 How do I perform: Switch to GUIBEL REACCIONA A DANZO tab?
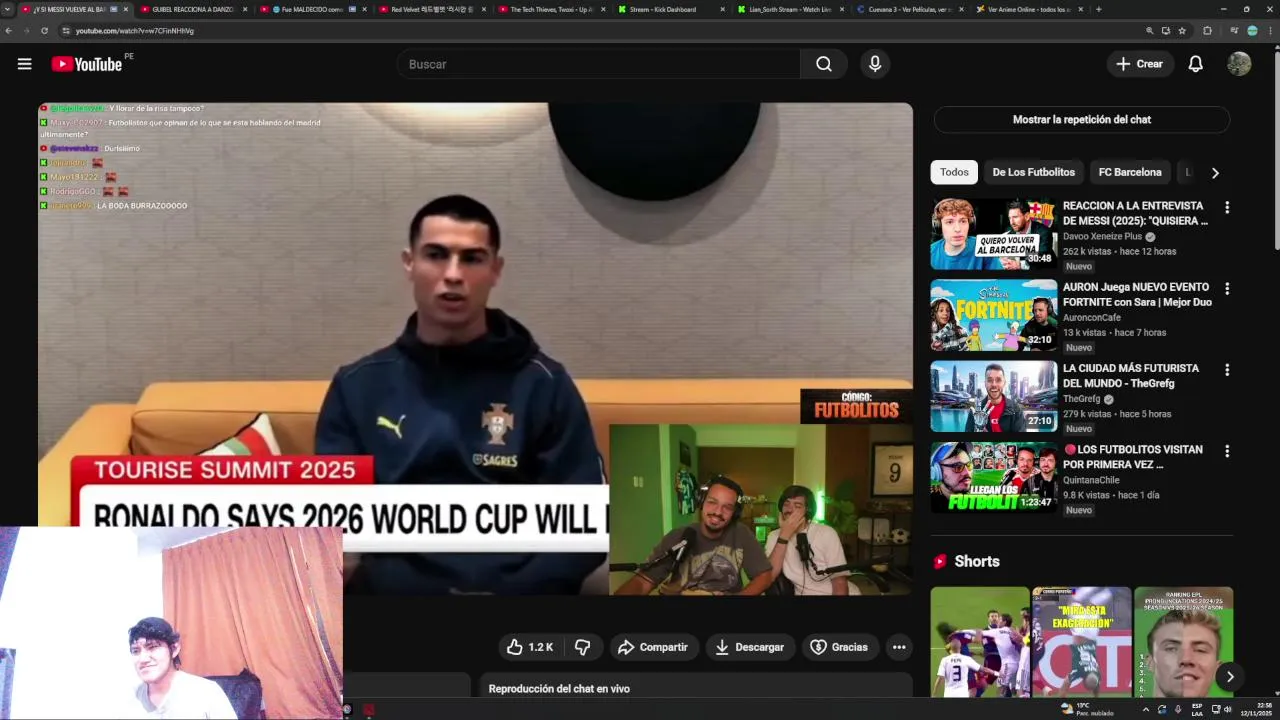193,9
